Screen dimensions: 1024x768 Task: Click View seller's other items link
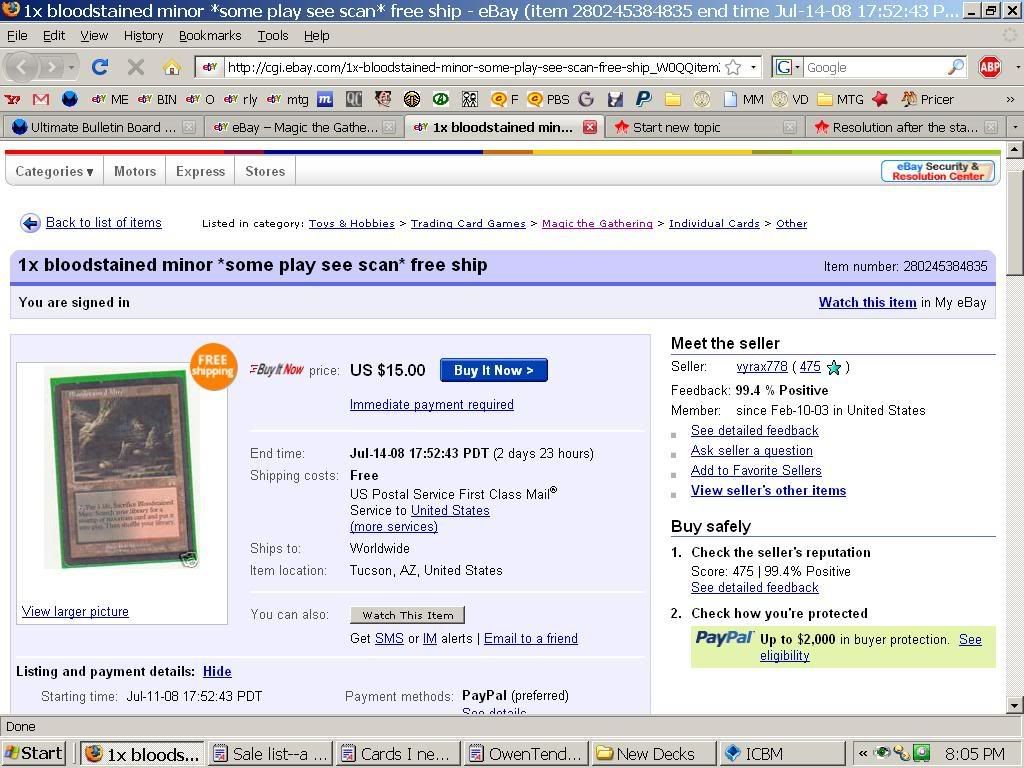(768, 490)
